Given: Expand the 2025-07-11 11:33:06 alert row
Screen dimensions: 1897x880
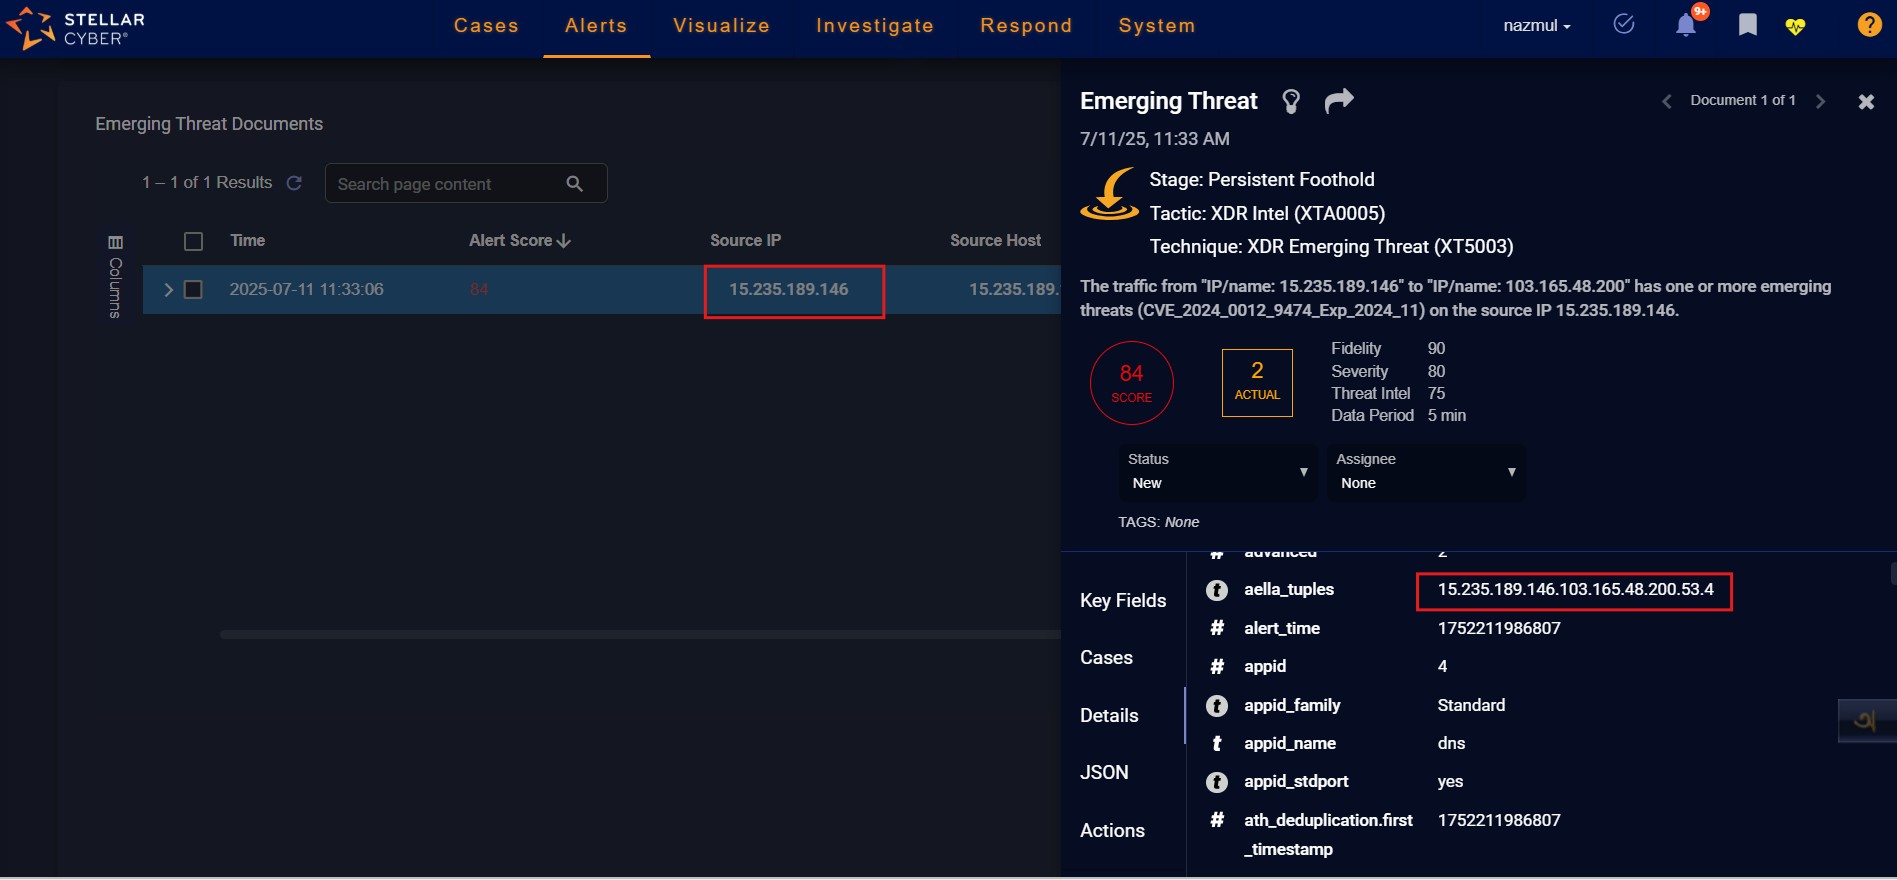Looking at the screenshot, I should [168, 290].
